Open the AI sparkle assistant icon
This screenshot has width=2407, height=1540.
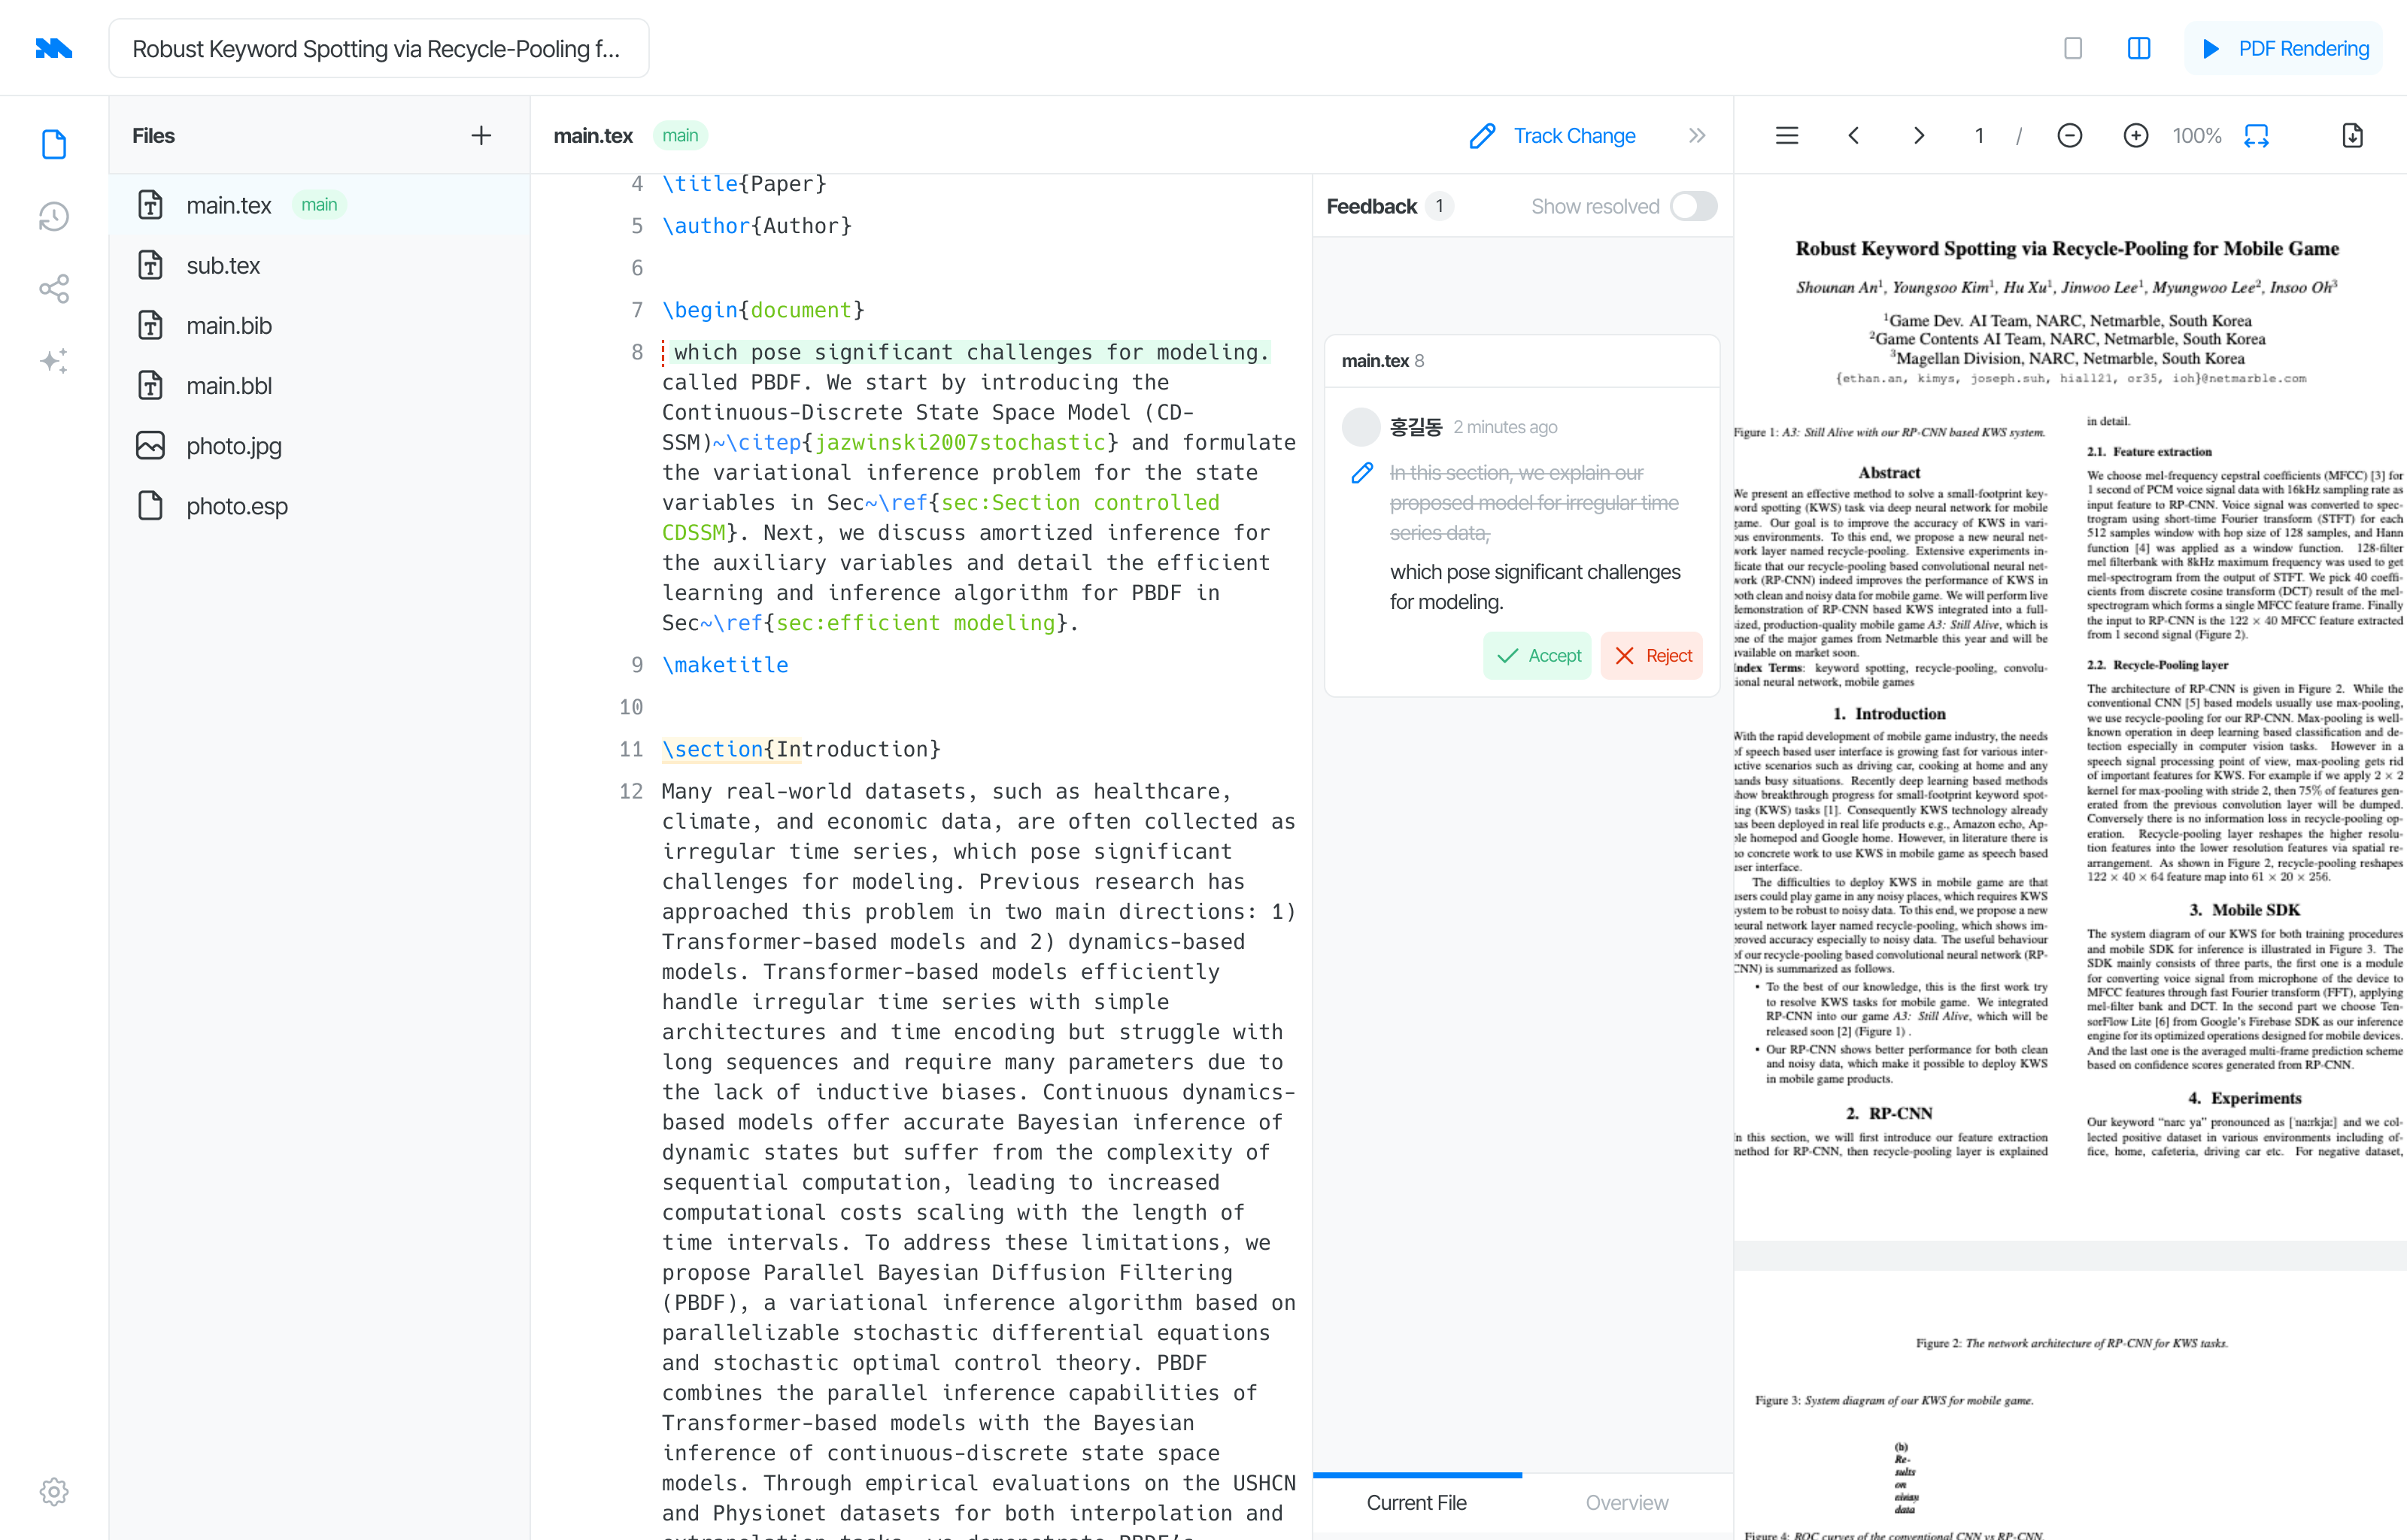pyautogui.click(x=54, y=361)
